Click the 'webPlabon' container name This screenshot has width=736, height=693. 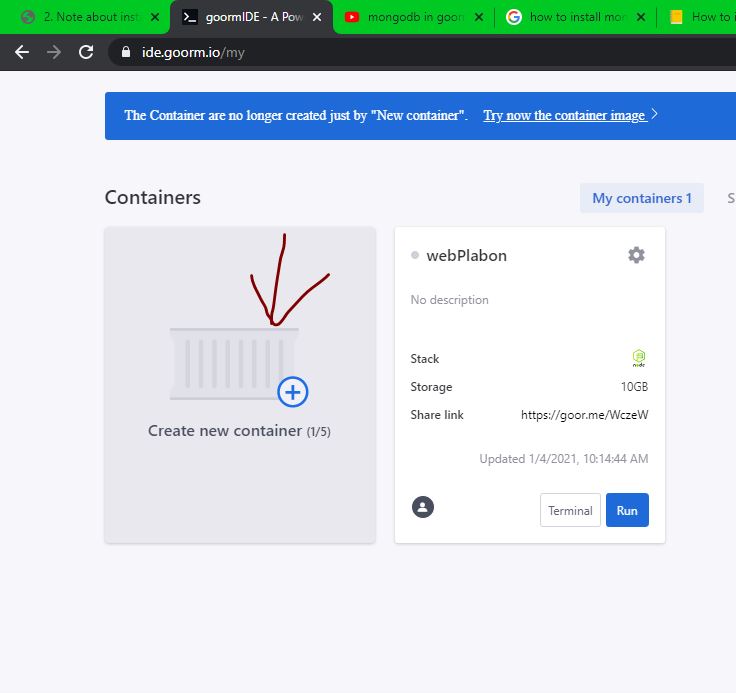467,255
